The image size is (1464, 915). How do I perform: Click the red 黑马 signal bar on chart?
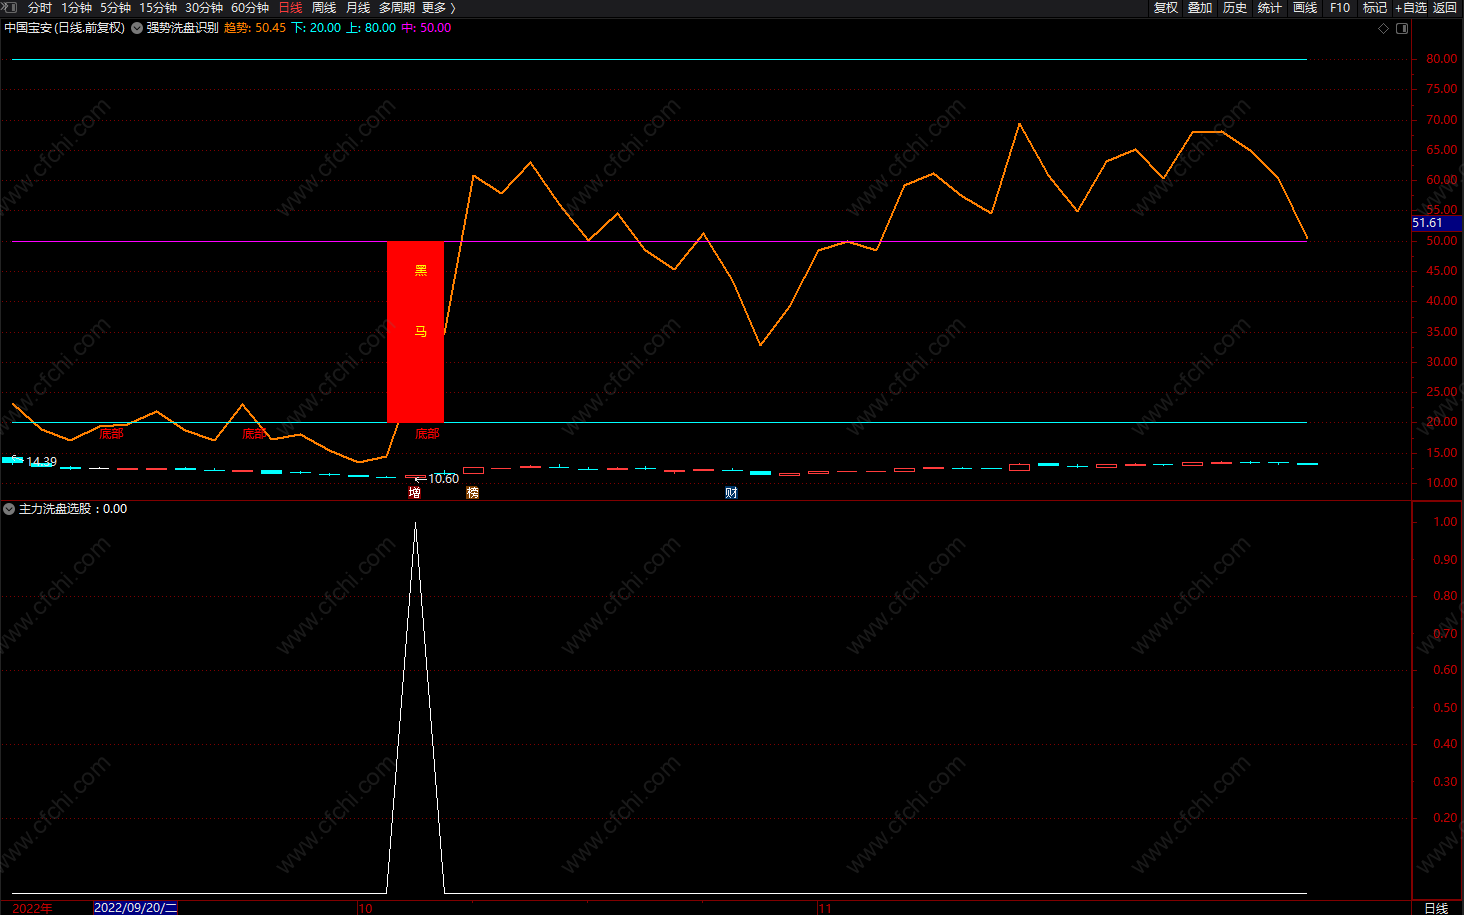click(415, 331)
